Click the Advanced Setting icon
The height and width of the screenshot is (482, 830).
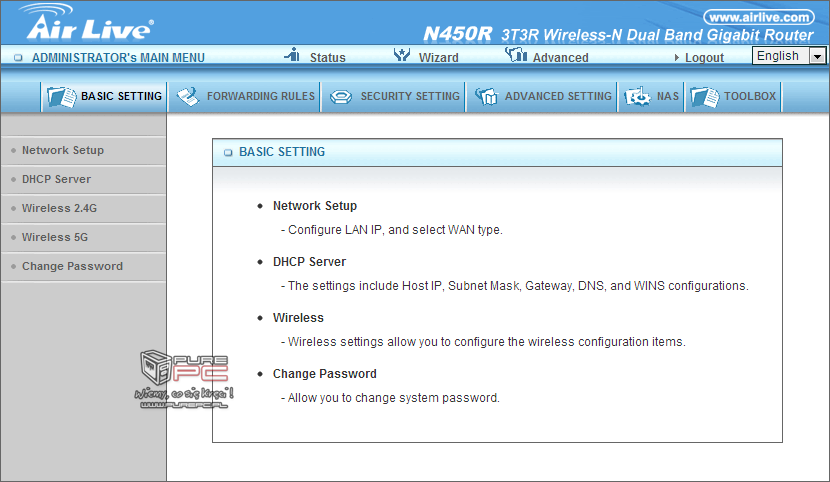[486, 97]
